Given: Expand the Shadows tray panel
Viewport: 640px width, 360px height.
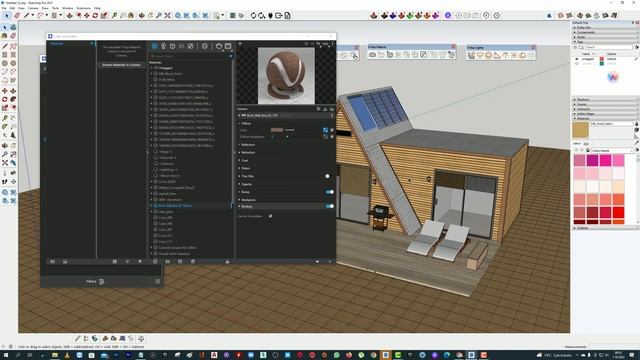Looking at the screenshot, I should click(x=605, y=99).
